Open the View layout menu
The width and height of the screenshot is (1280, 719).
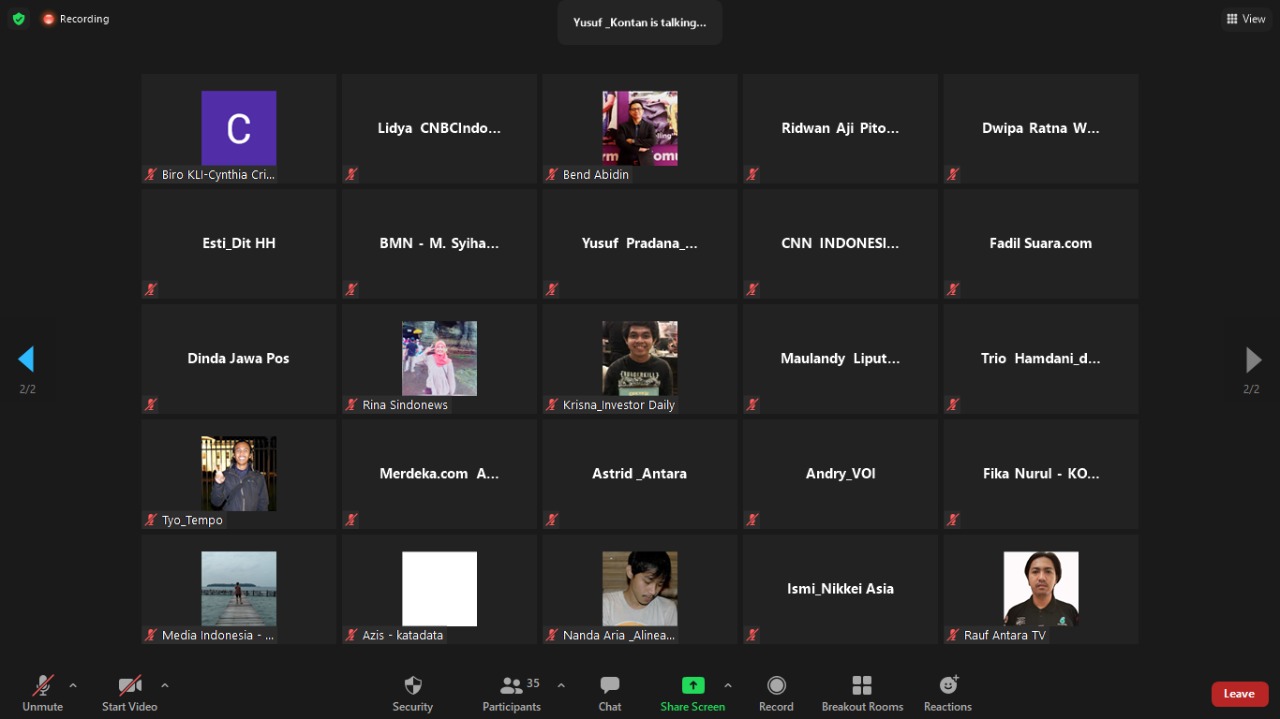1246,19
